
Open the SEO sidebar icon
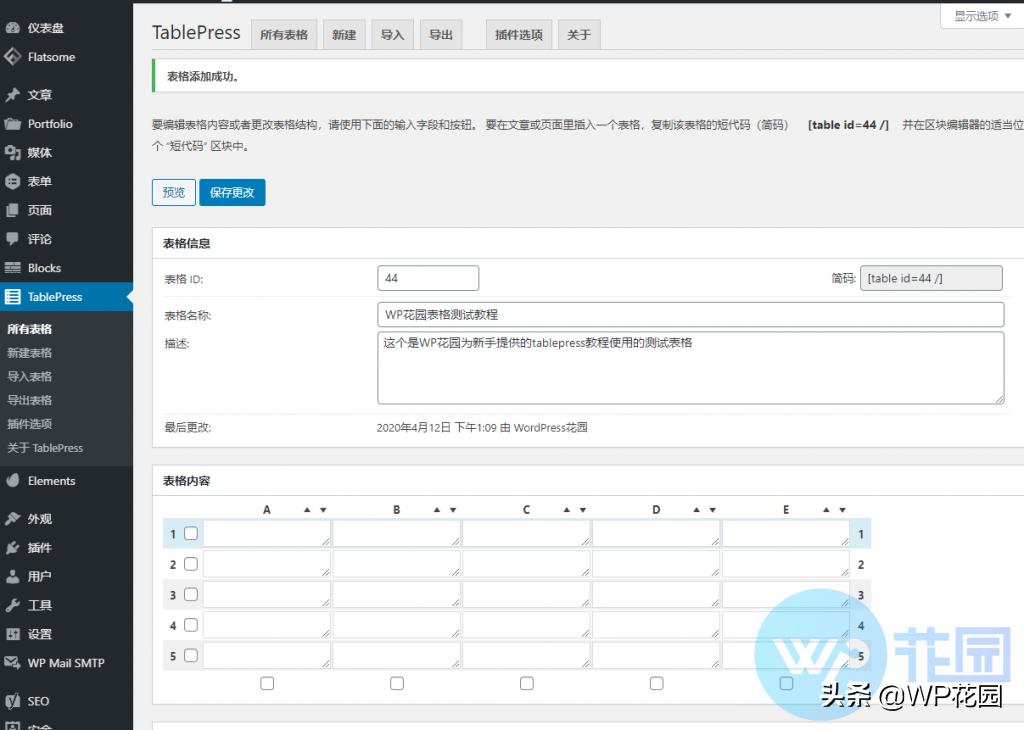[x=12, y=700]
